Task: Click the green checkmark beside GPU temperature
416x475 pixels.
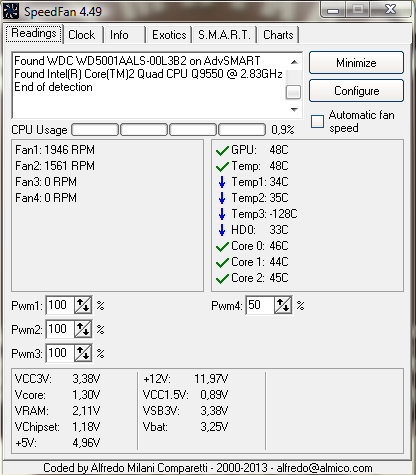Action: [222, 151]
